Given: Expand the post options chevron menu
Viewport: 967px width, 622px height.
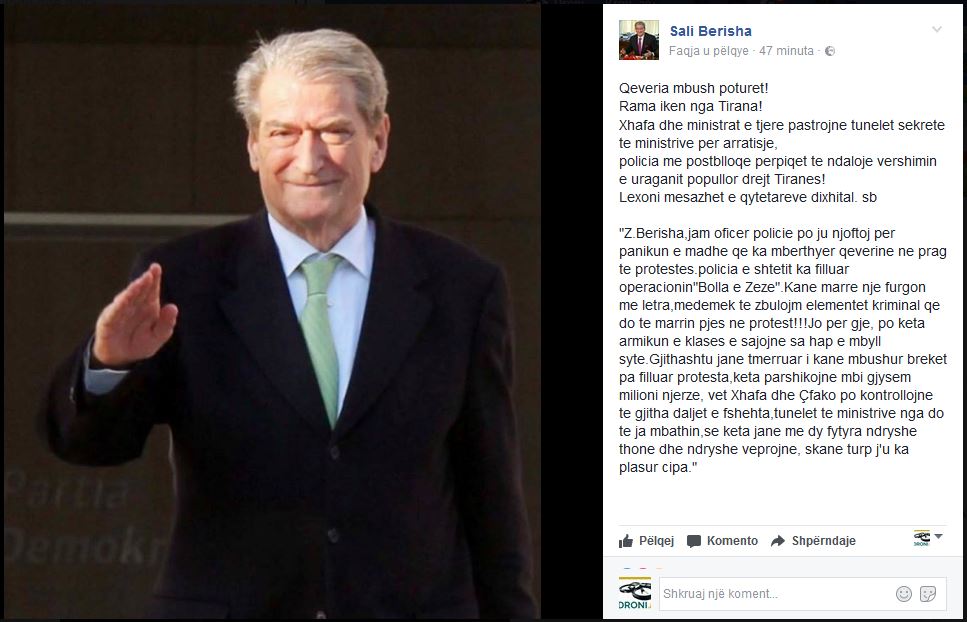Looking at the screenshot, I should [x=937, y=29].
